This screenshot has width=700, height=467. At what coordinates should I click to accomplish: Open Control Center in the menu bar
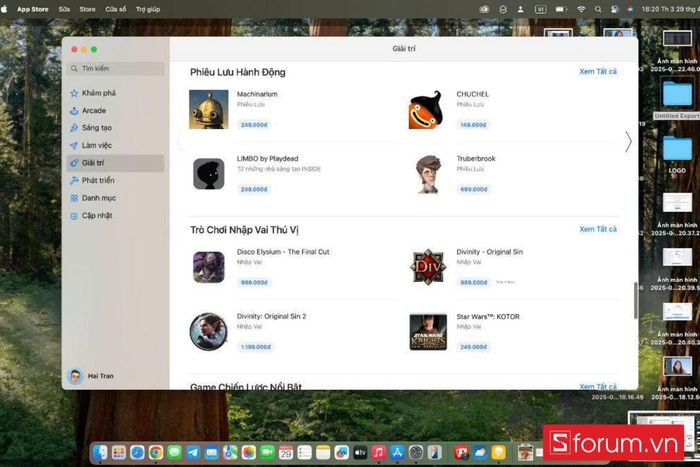tap(615, 9)
